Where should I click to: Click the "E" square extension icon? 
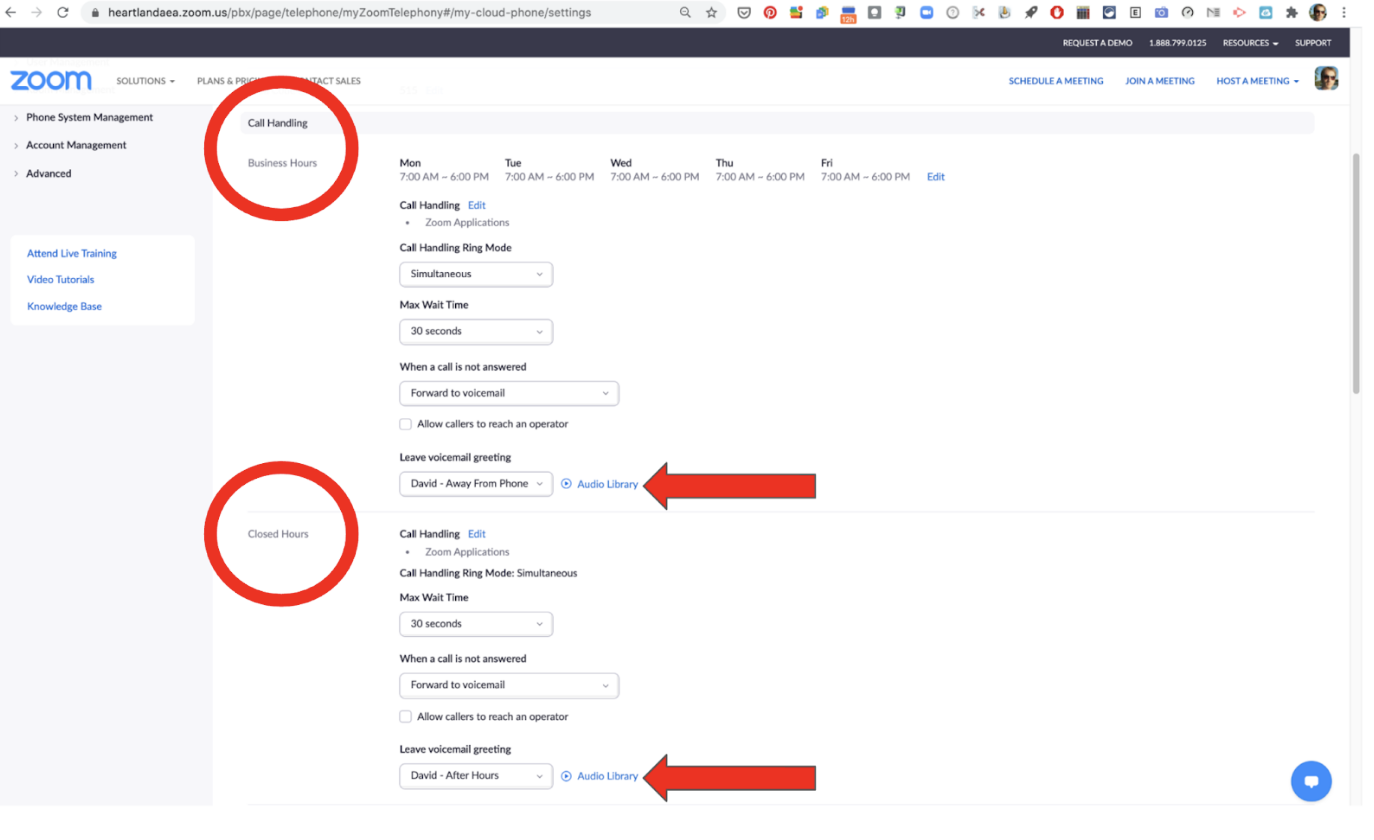pos(1135,13)
